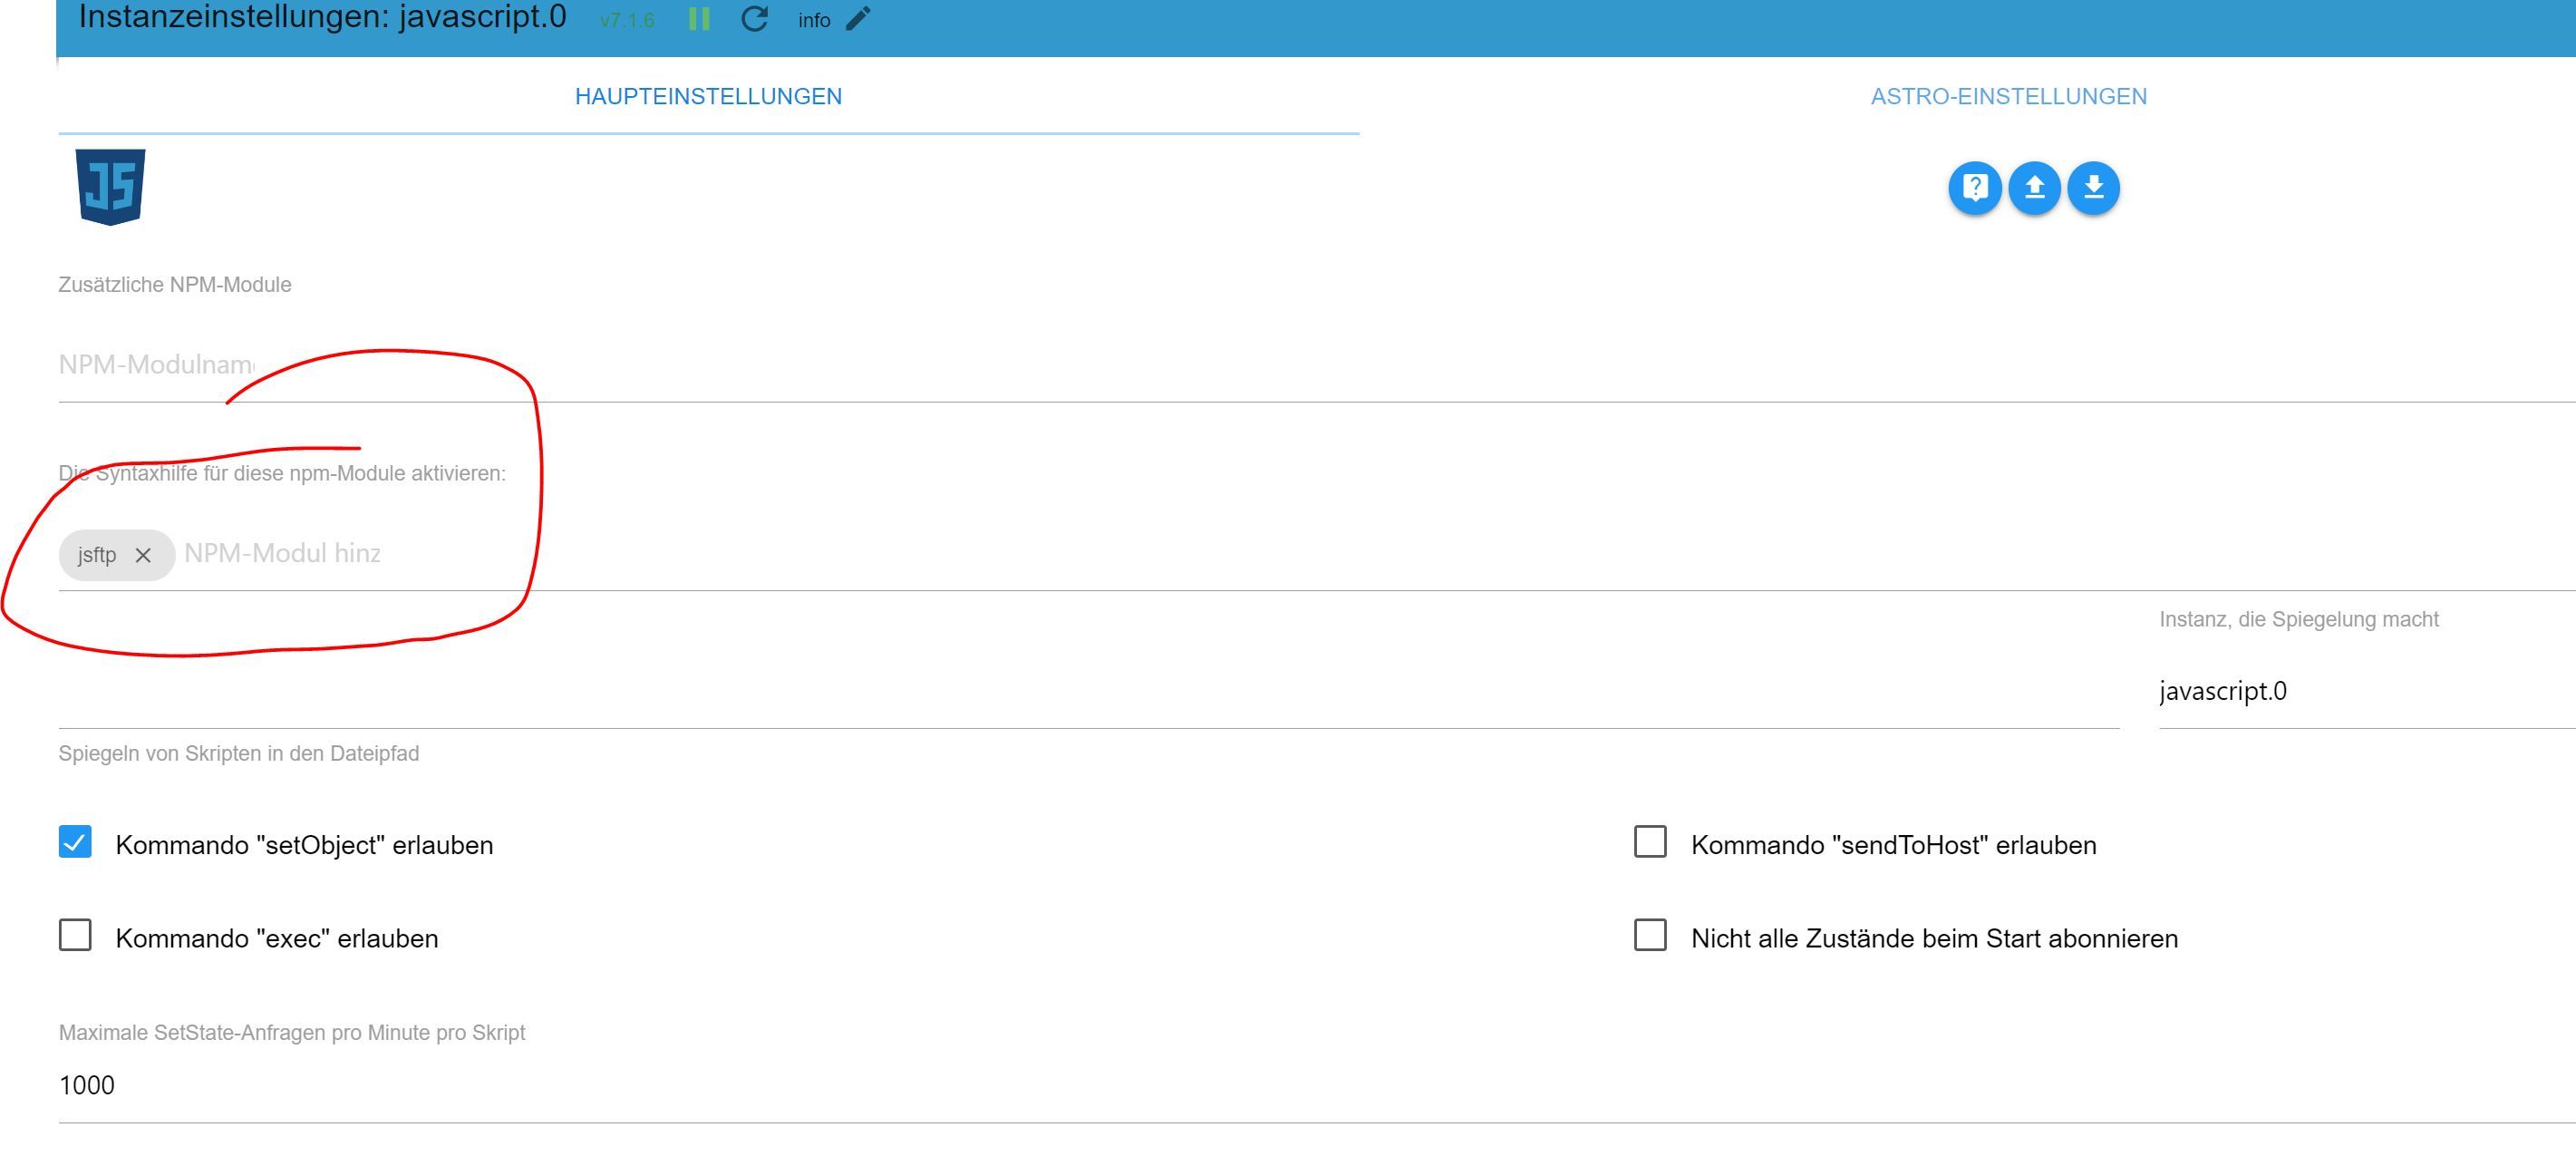Tick Nicht alle Zustände beim Start abonnieren
The image size is (2576, 1166).
pos(1650,936)
